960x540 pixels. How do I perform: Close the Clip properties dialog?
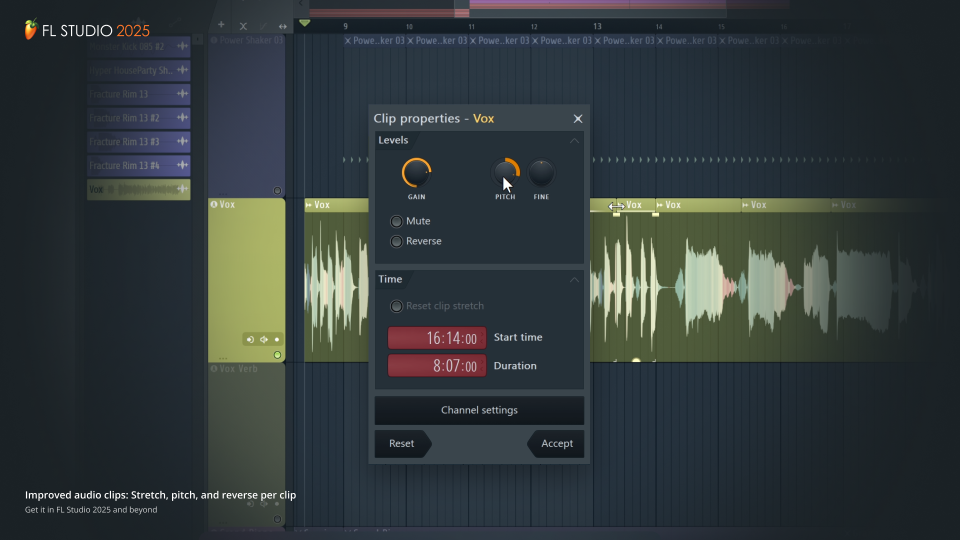577,119
